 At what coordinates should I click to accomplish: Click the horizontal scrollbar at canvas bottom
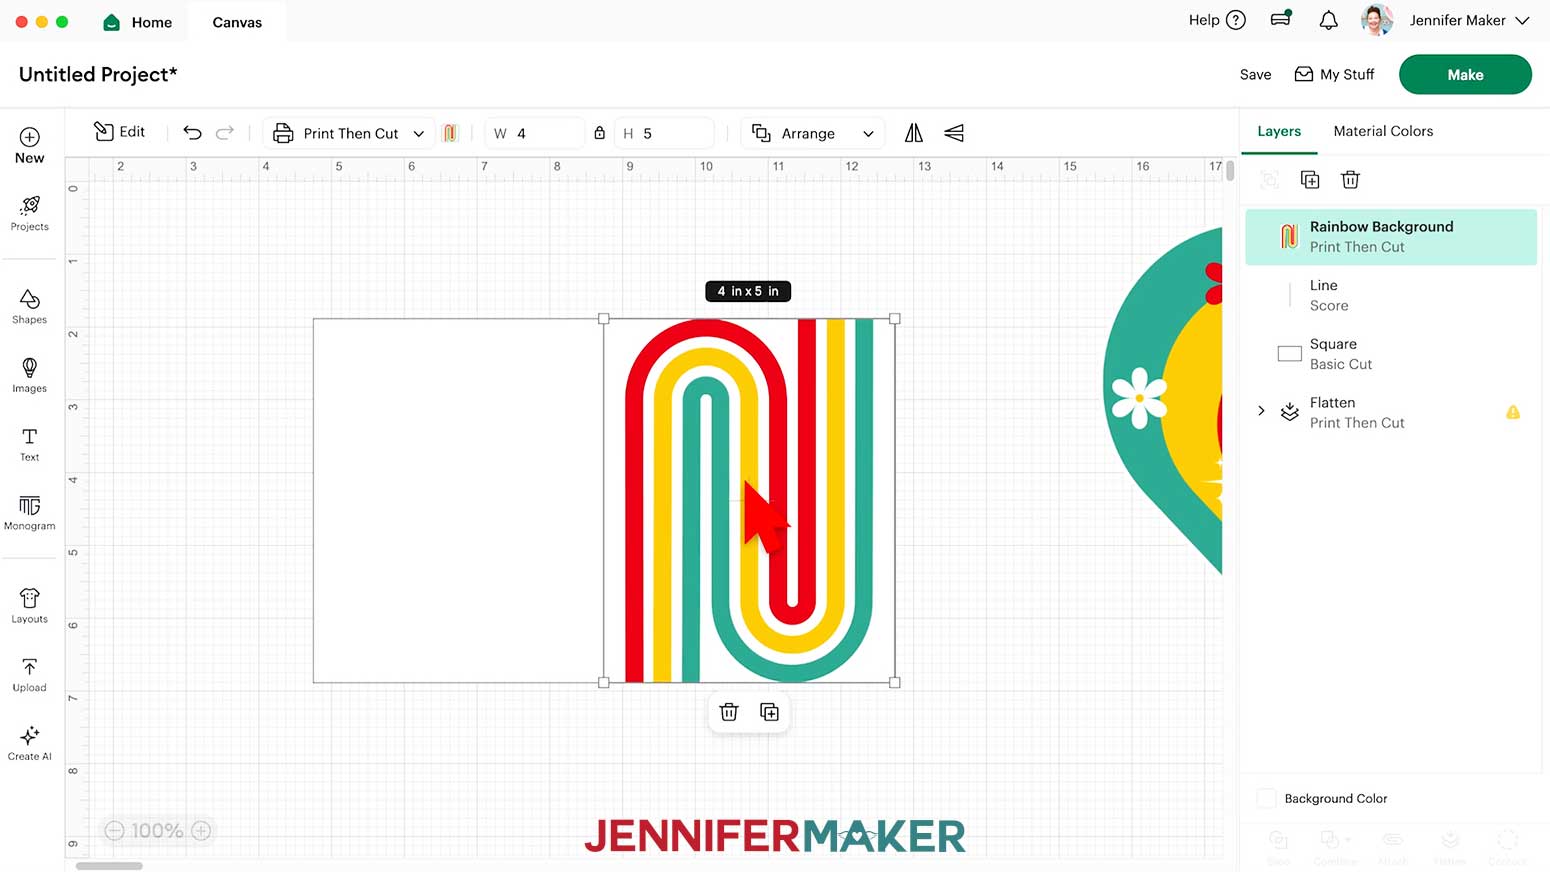point(109,866)
